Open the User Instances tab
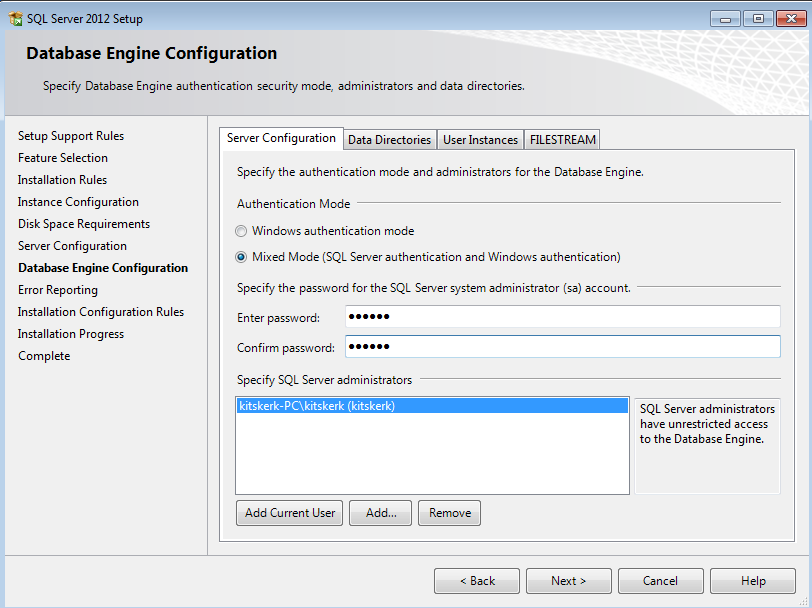 tap(480, 140)
